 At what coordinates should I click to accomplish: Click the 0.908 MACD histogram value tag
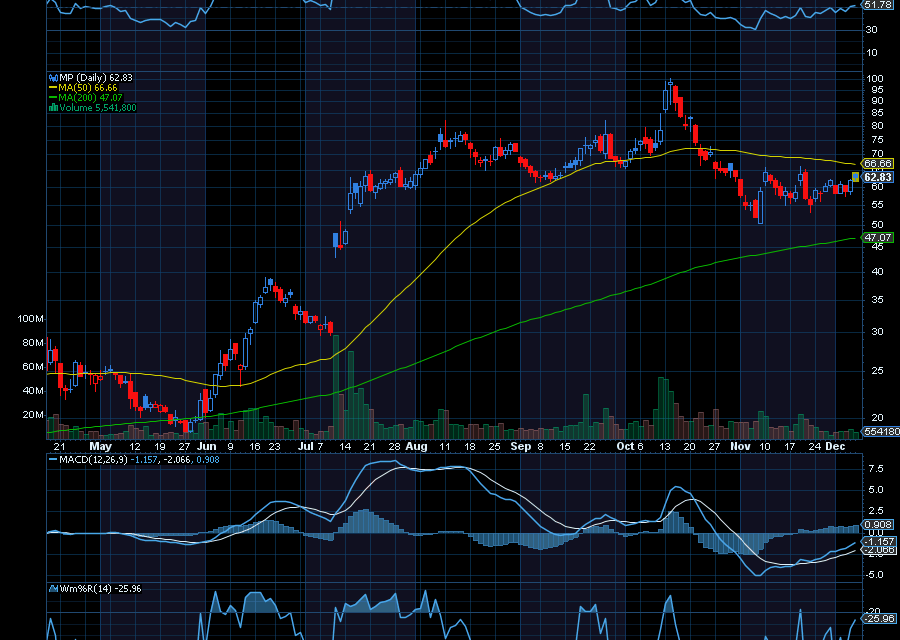876,524
